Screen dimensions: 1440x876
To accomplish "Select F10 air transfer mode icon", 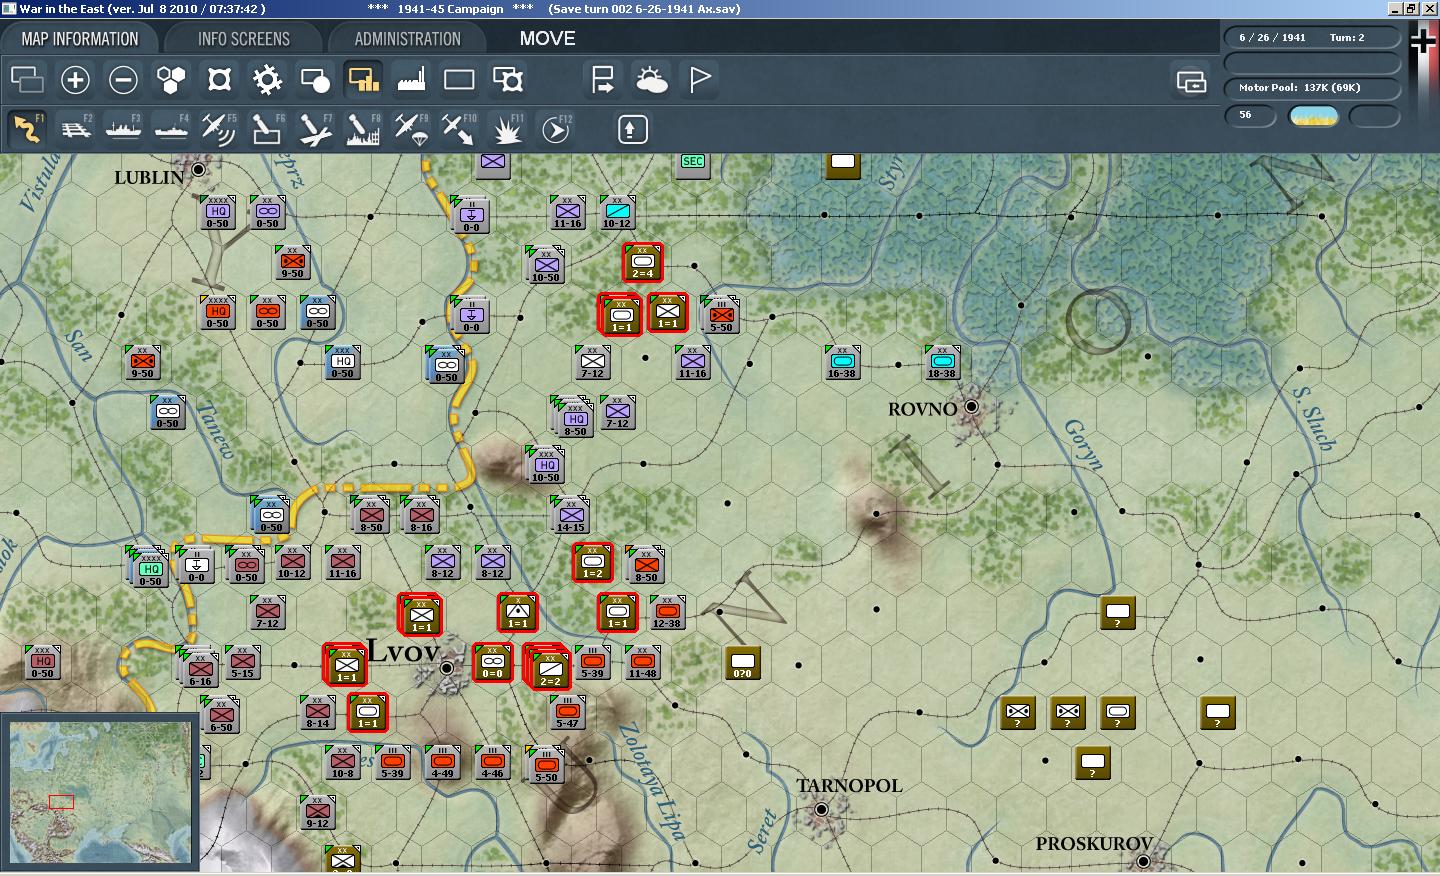I will 459,129.
